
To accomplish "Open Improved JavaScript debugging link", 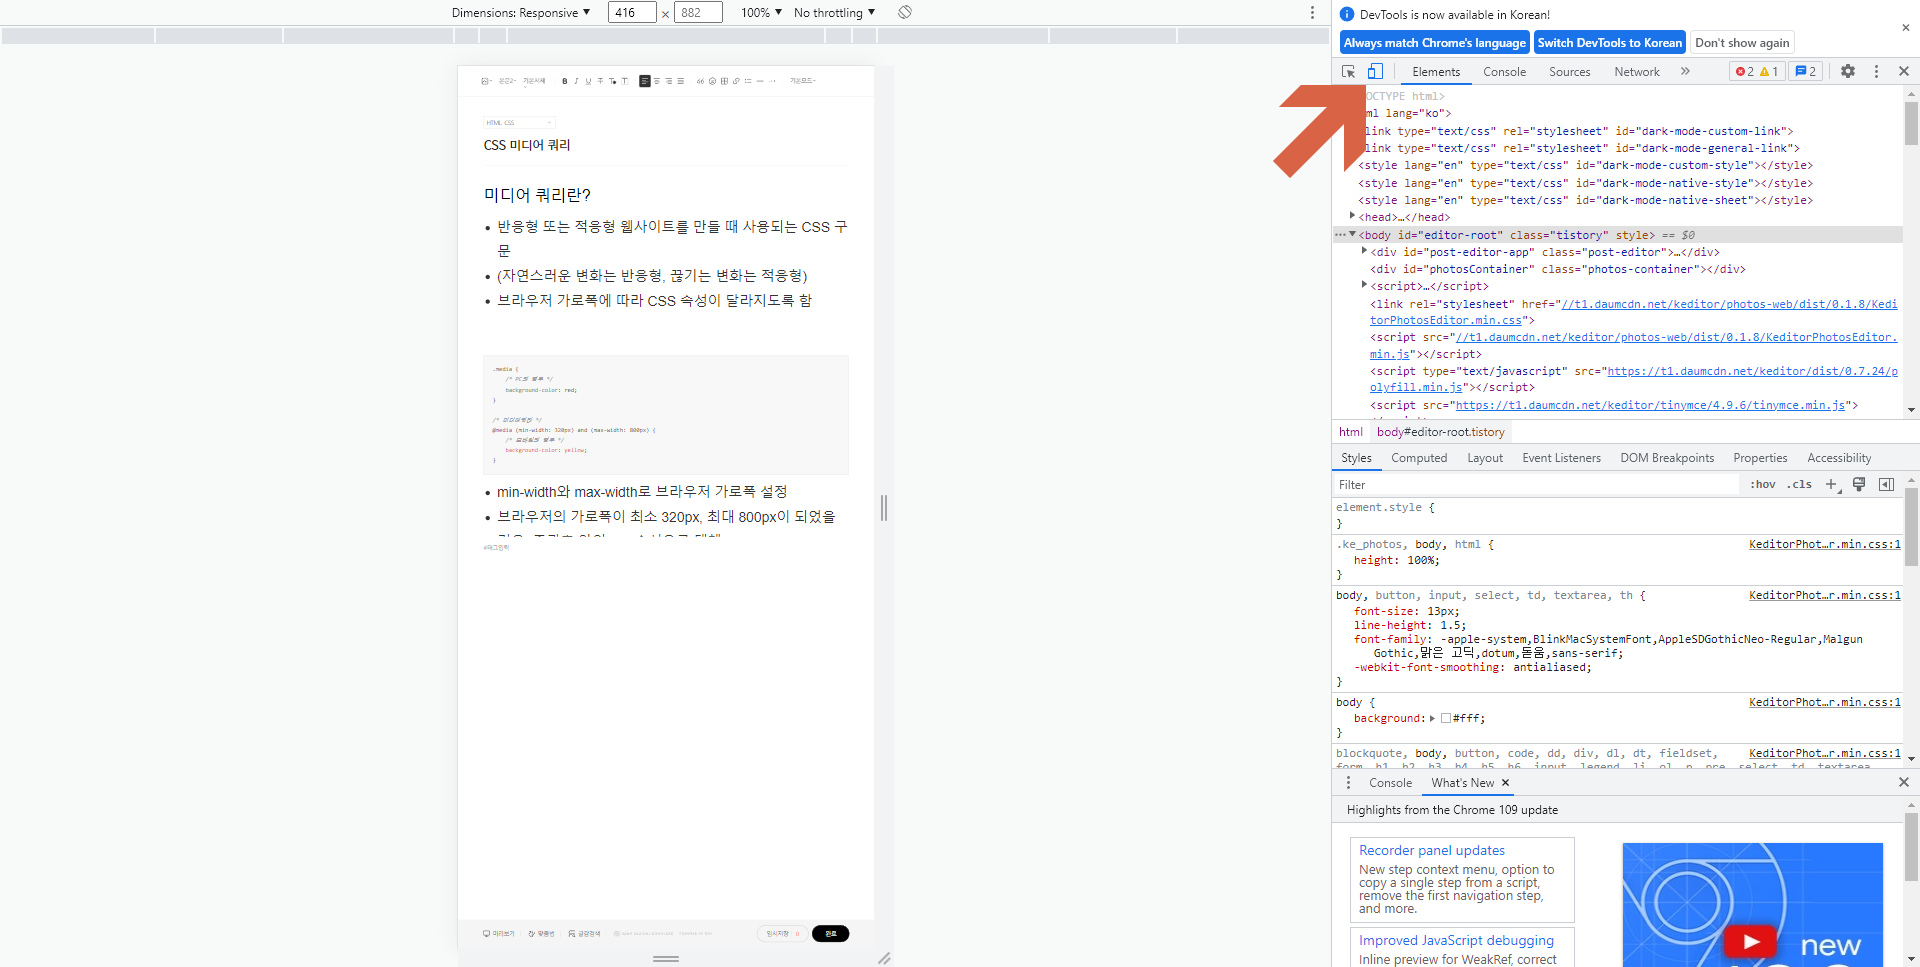I will [1456, 940].
